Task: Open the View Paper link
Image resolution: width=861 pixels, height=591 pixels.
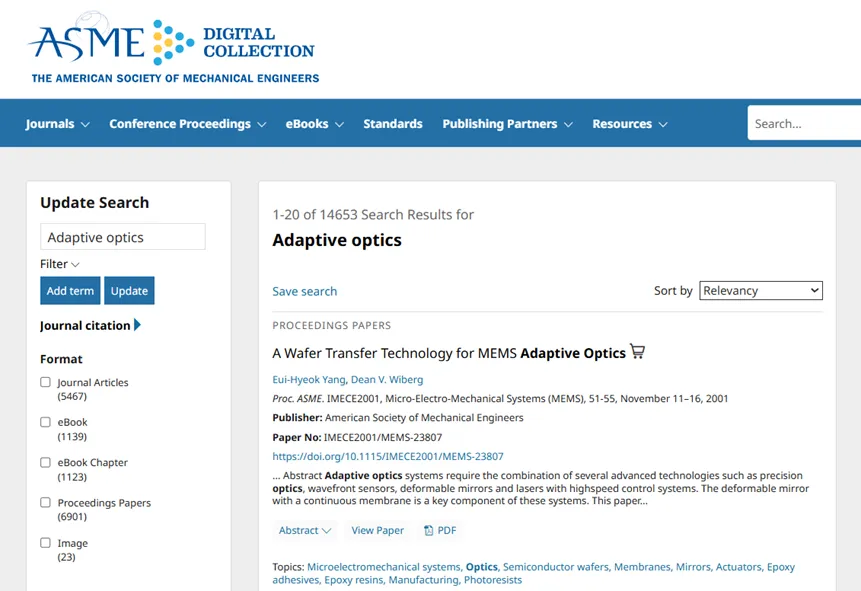Action: pyautogui.click(x=377, y=530)
